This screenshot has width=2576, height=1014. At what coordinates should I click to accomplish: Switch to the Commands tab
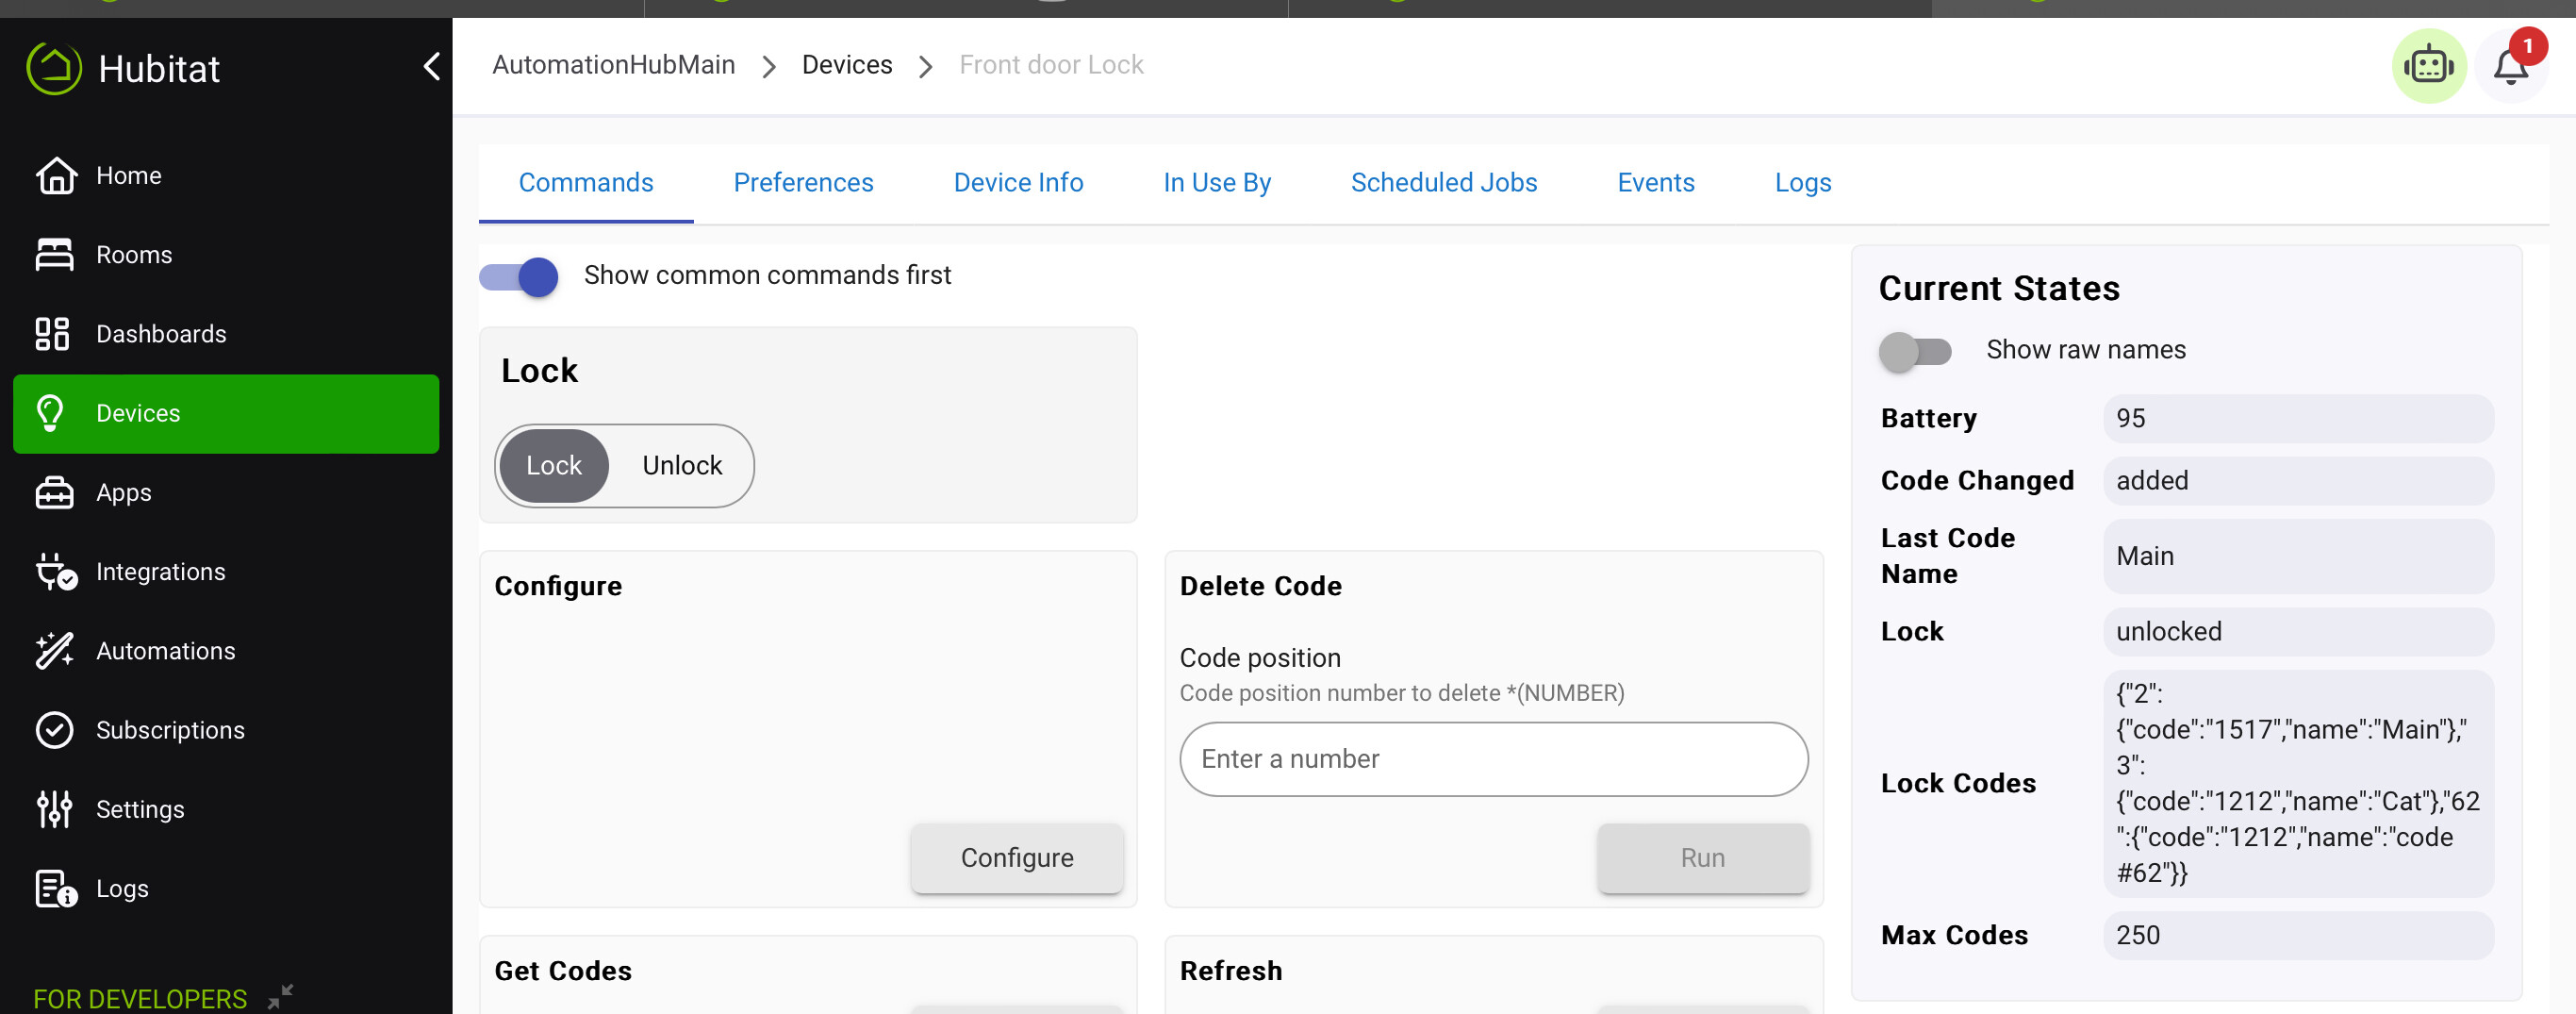pyautogui.click(x=586, y=182)
